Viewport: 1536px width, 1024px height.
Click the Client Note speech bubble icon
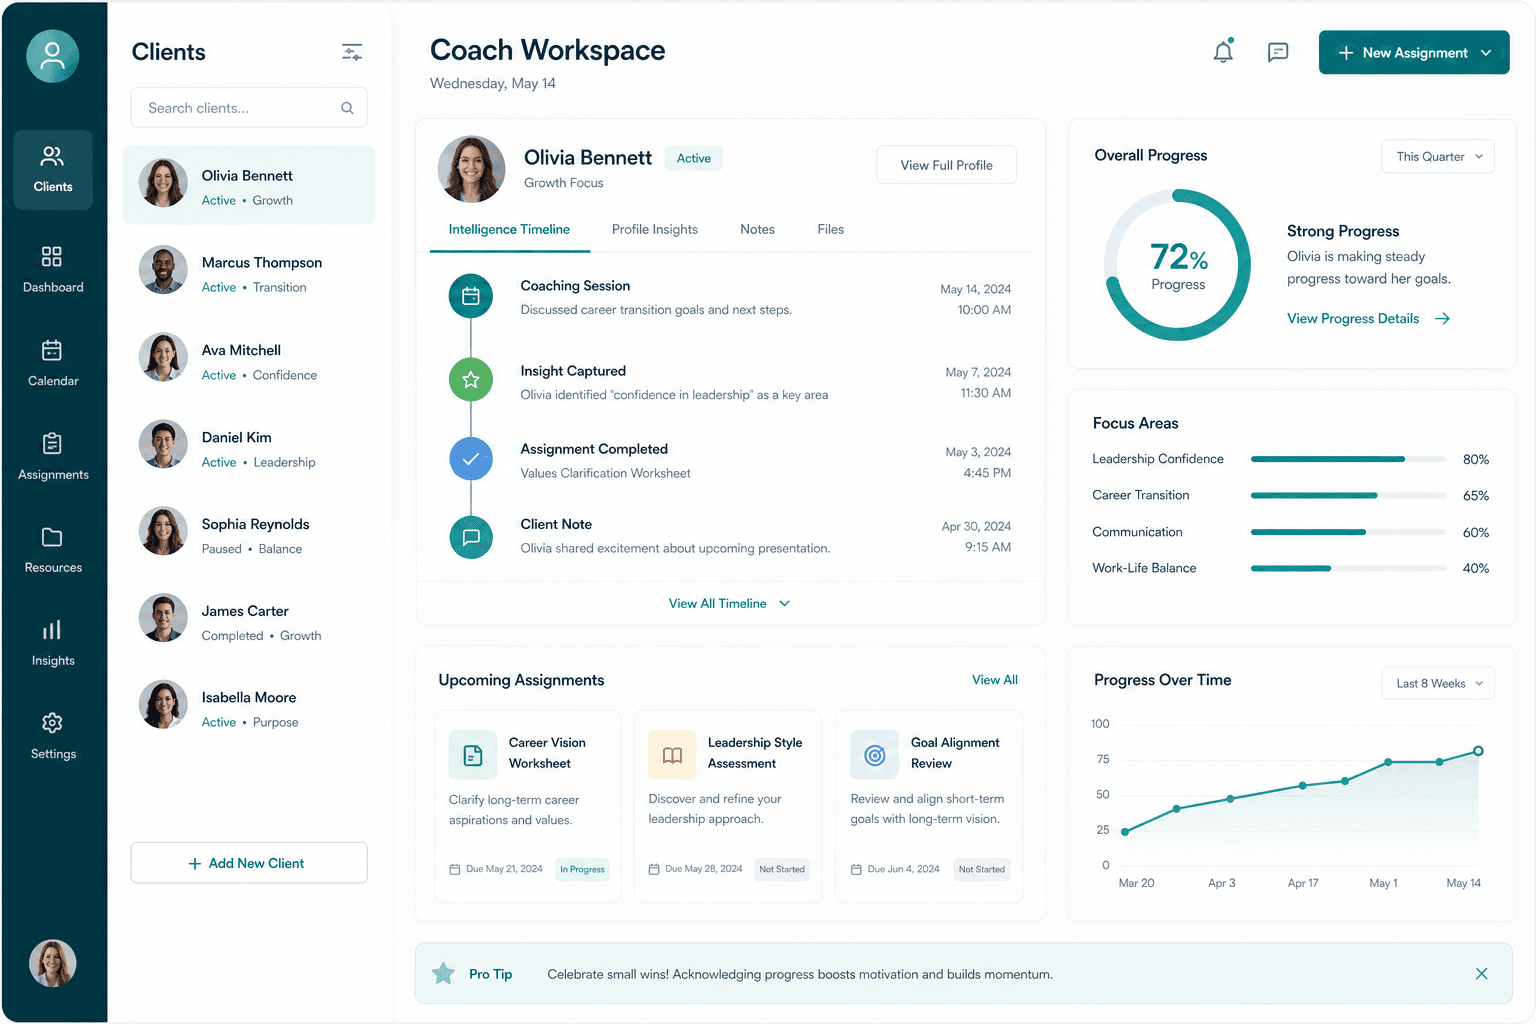point(471,537)
